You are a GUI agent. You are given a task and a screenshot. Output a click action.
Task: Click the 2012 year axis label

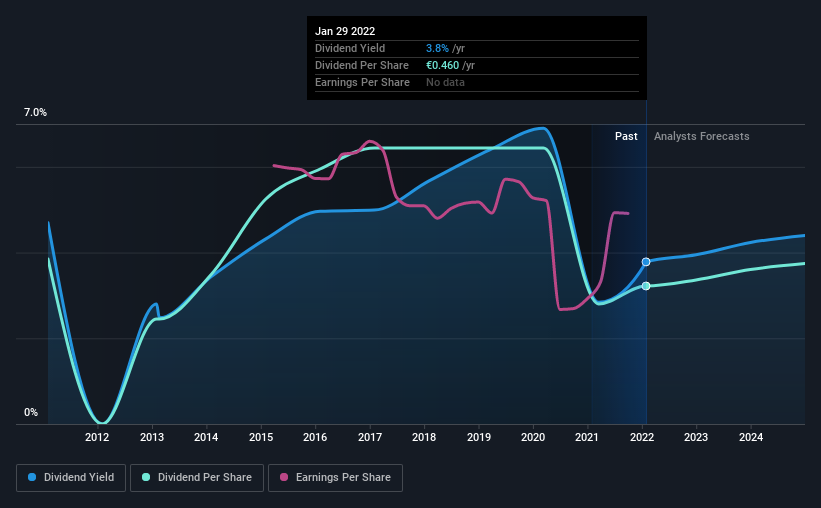97,437
